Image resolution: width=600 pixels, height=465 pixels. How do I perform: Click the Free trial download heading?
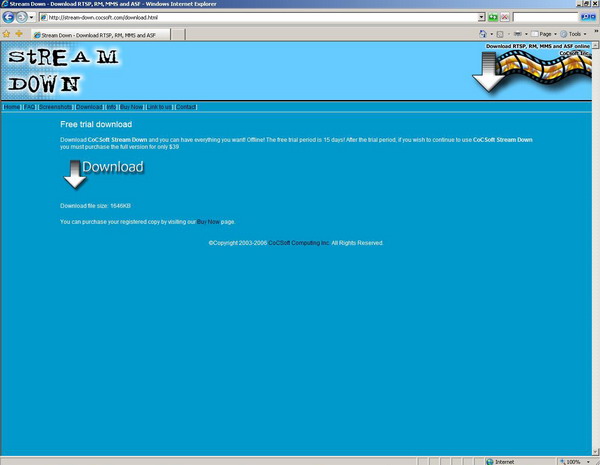pyautogui.click(x=96, y=124)
